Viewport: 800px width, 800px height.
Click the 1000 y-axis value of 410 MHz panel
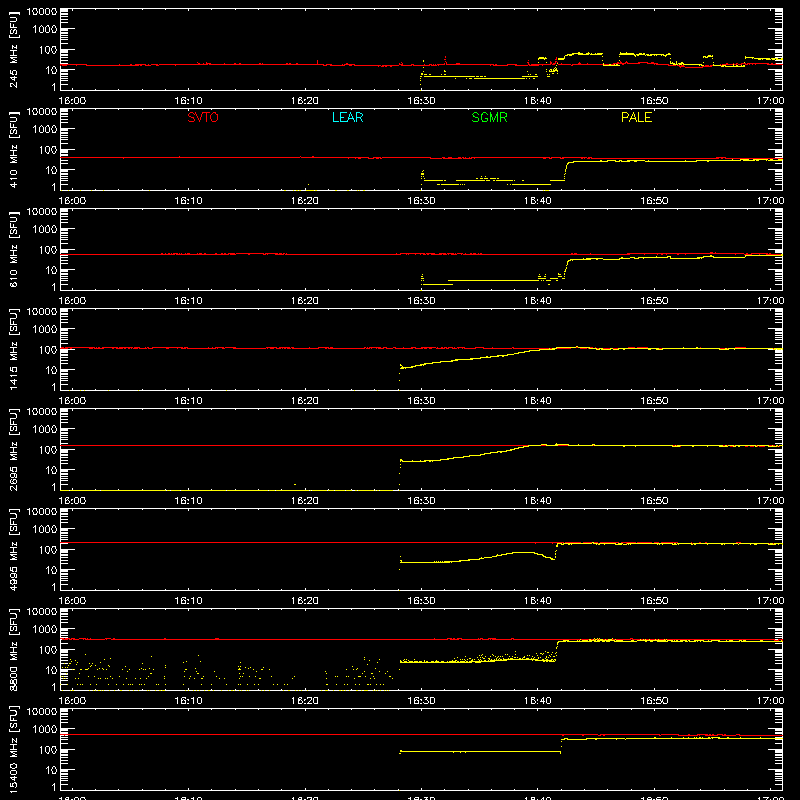tap(45, 130)
